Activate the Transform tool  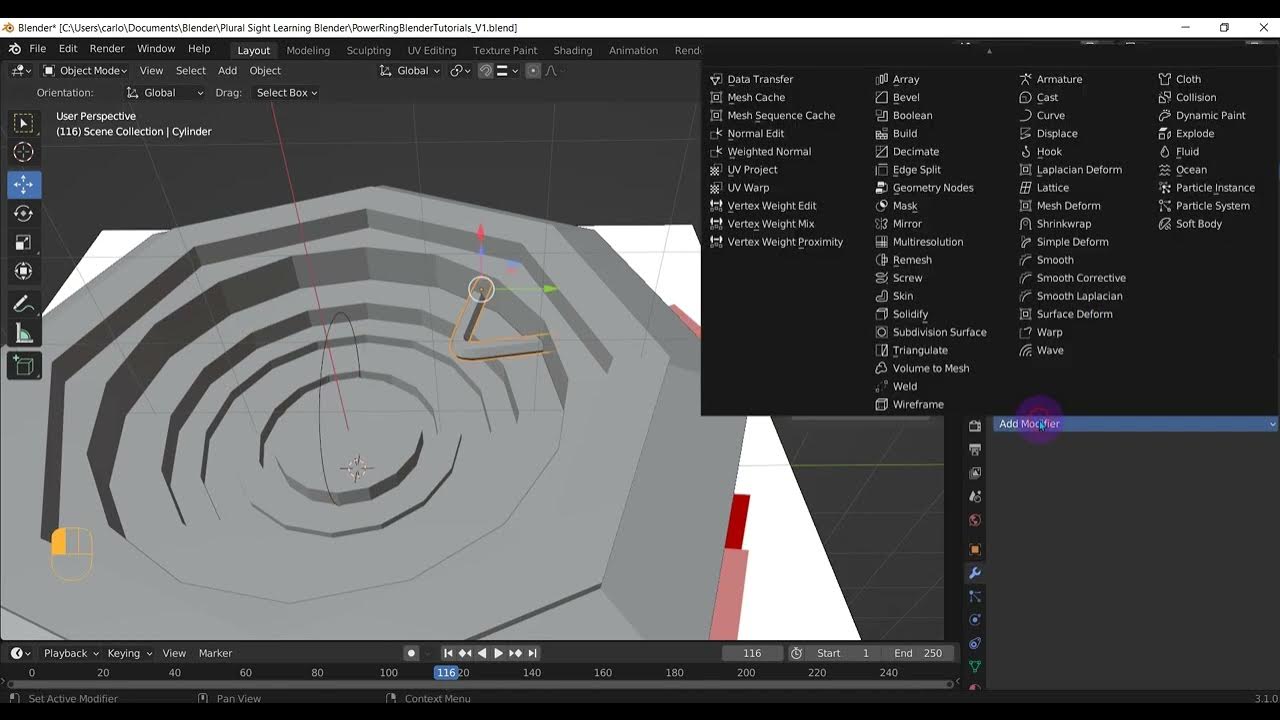(23, 271)
